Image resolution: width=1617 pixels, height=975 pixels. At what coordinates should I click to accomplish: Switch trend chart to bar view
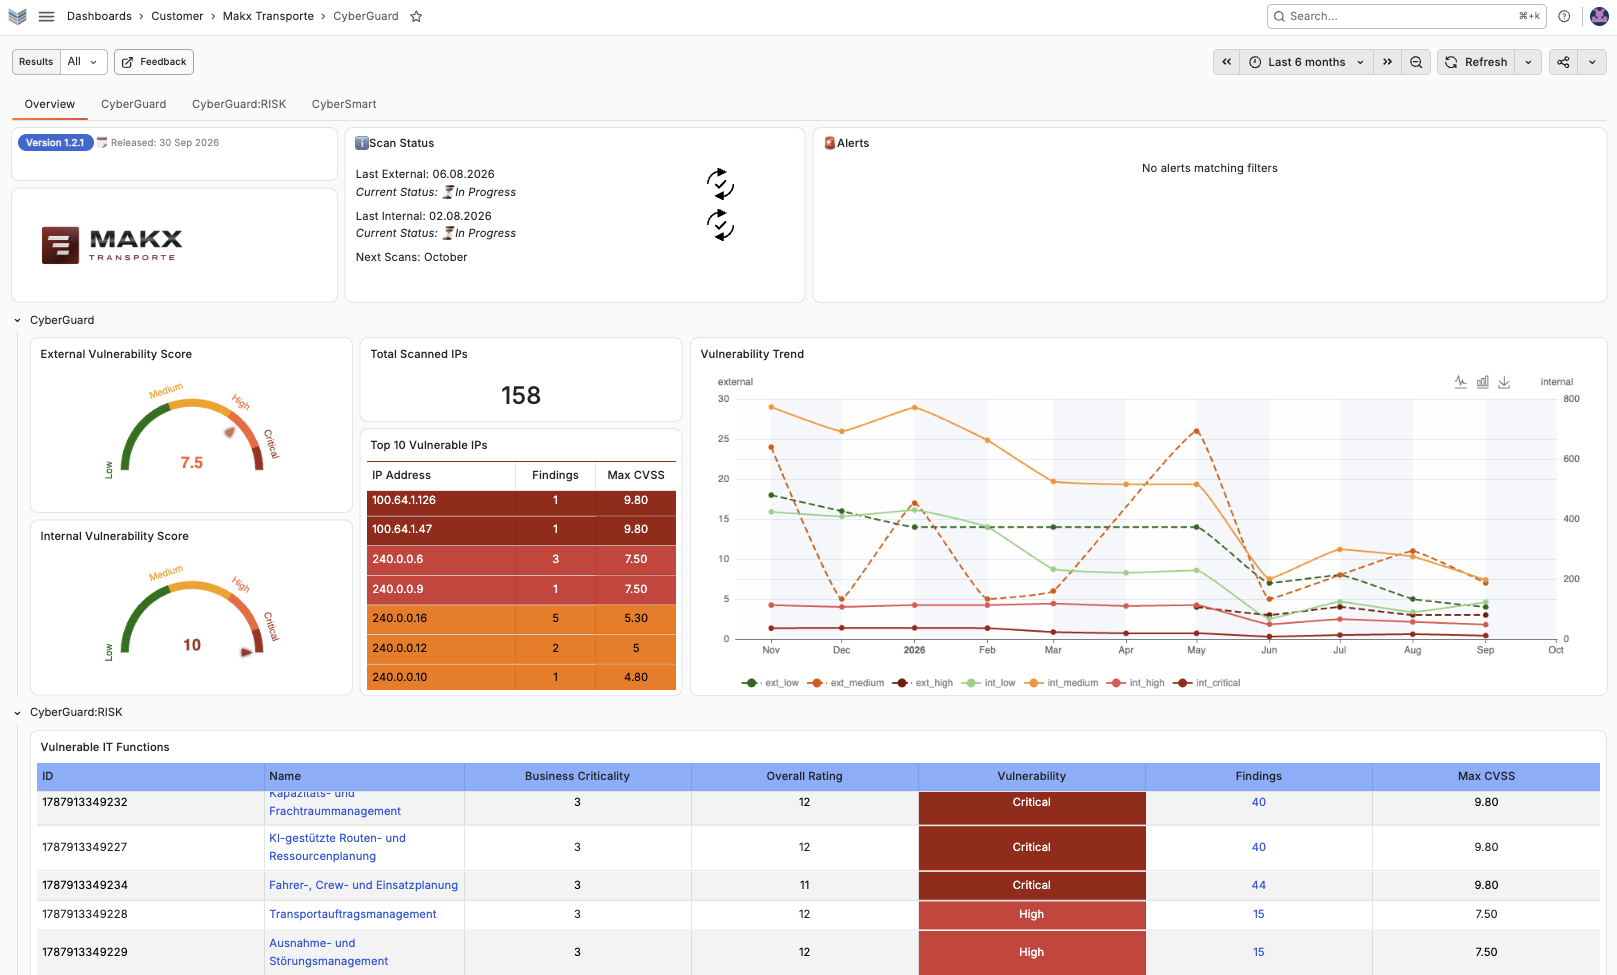[1483, 382]
